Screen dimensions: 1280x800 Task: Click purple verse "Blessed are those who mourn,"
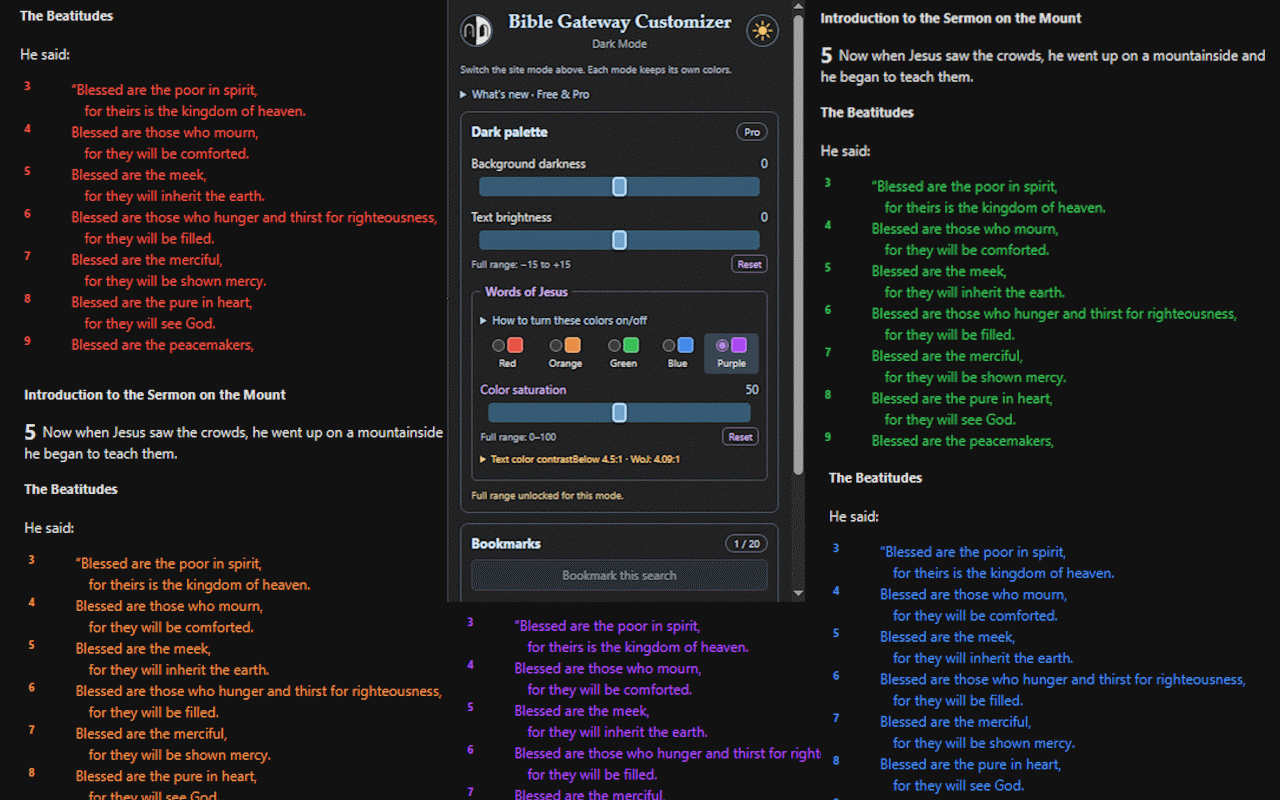[608, 669]
